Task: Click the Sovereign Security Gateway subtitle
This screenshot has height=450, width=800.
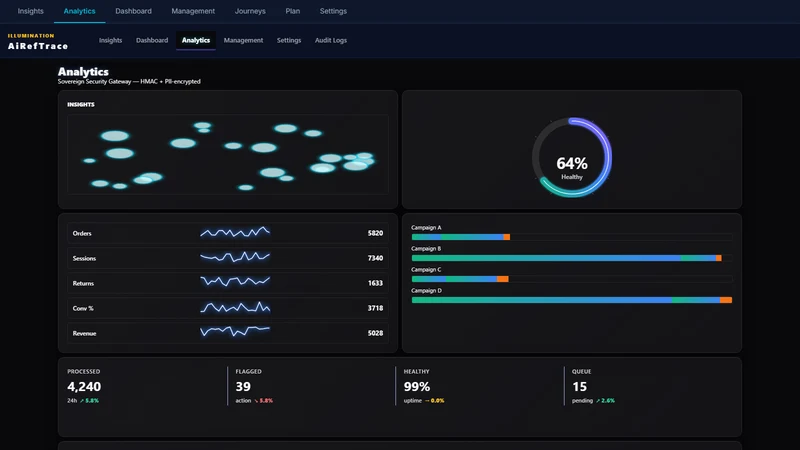Action: pos(129,82)
